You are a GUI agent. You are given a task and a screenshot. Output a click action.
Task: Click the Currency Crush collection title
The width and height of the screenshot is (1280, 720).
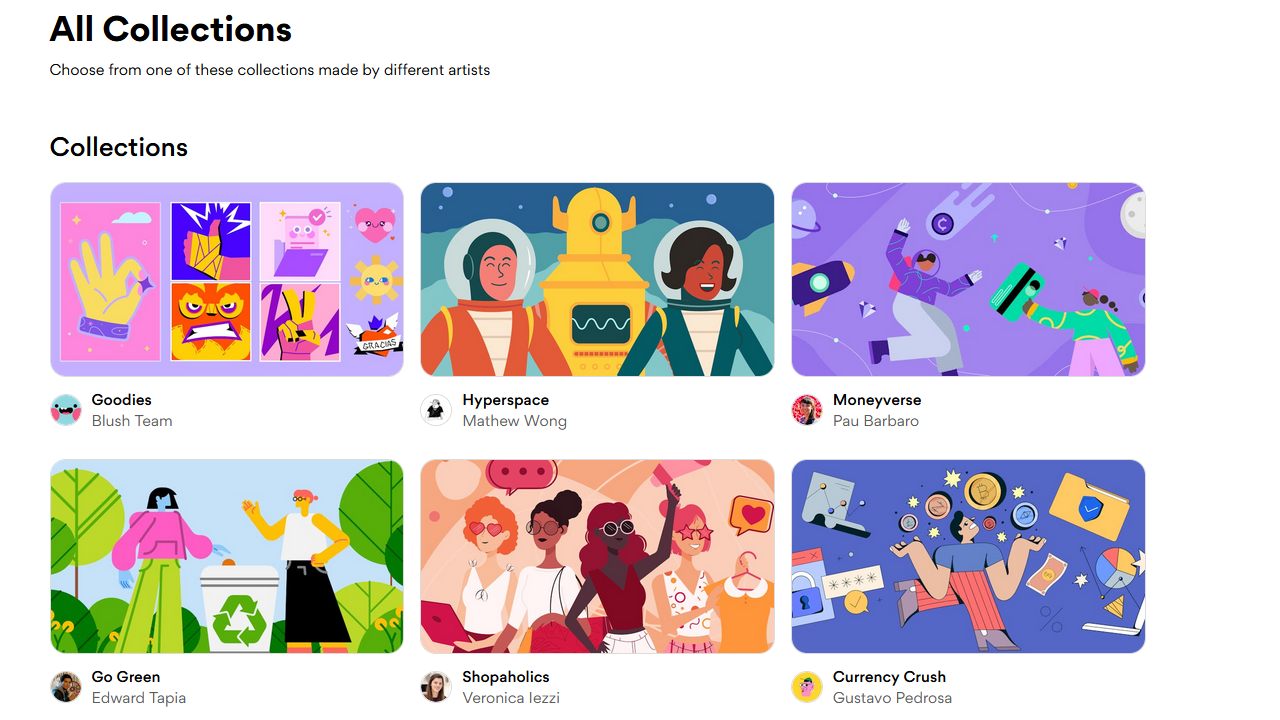coord(889,677)
